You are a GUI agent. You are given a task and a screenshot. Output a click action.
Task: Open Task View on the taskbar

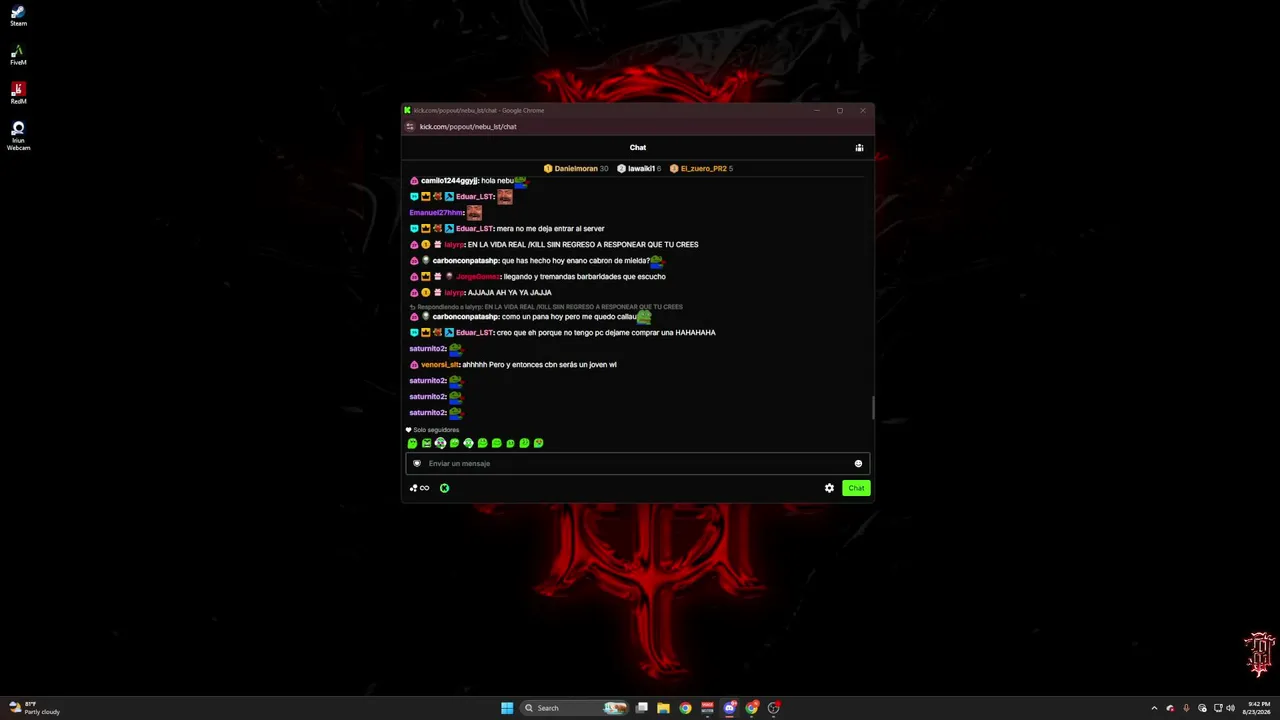click(642, 708)
